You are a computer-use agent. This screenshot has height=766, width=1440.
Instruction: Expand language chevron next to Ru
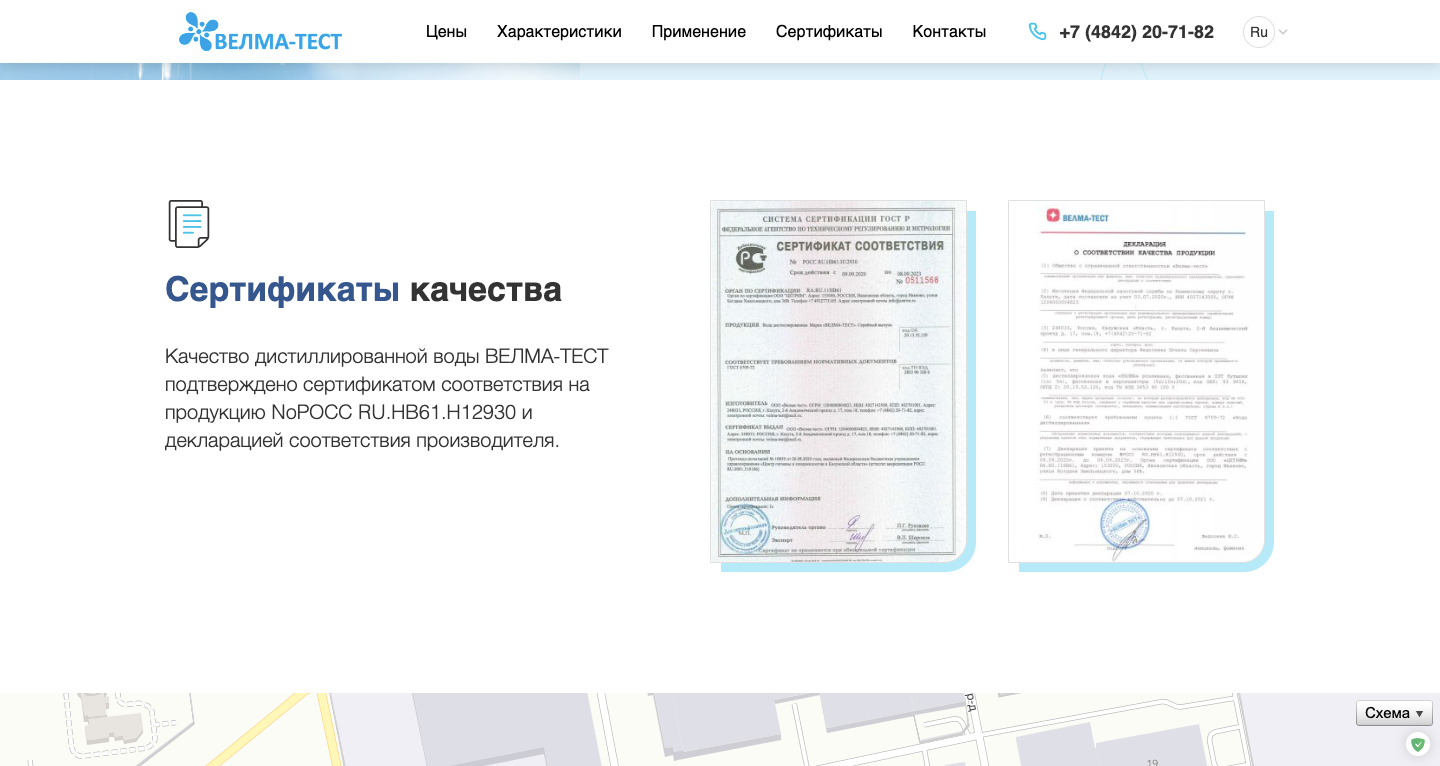click(x=1283, y=32)
